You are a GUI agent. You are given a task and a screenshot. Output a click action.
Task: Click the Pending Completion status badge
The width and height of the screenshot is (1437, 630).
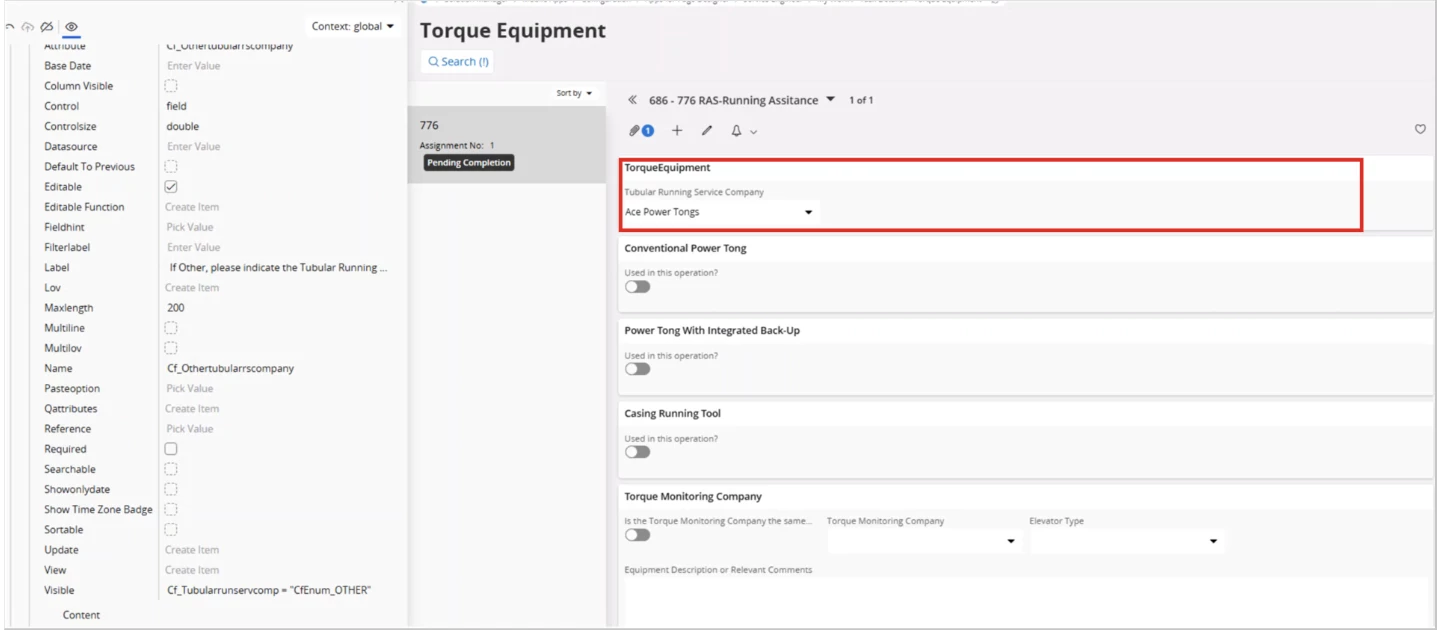468,162
